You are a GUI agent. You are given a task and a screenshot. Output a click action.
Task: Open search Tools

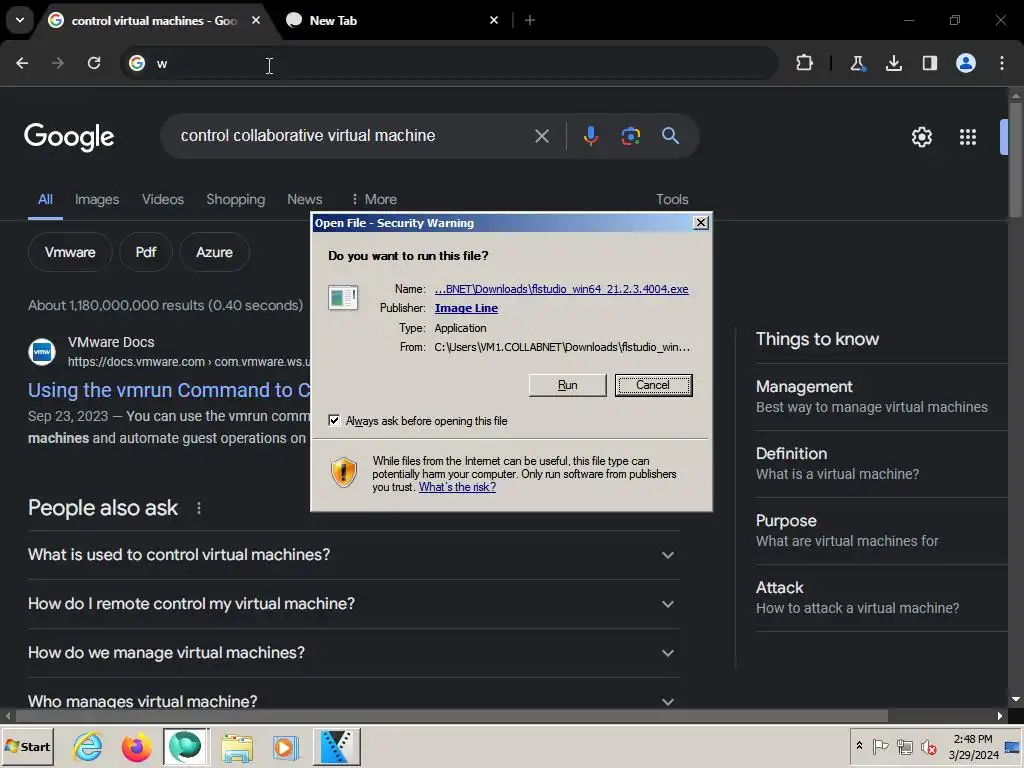point(672,199)
